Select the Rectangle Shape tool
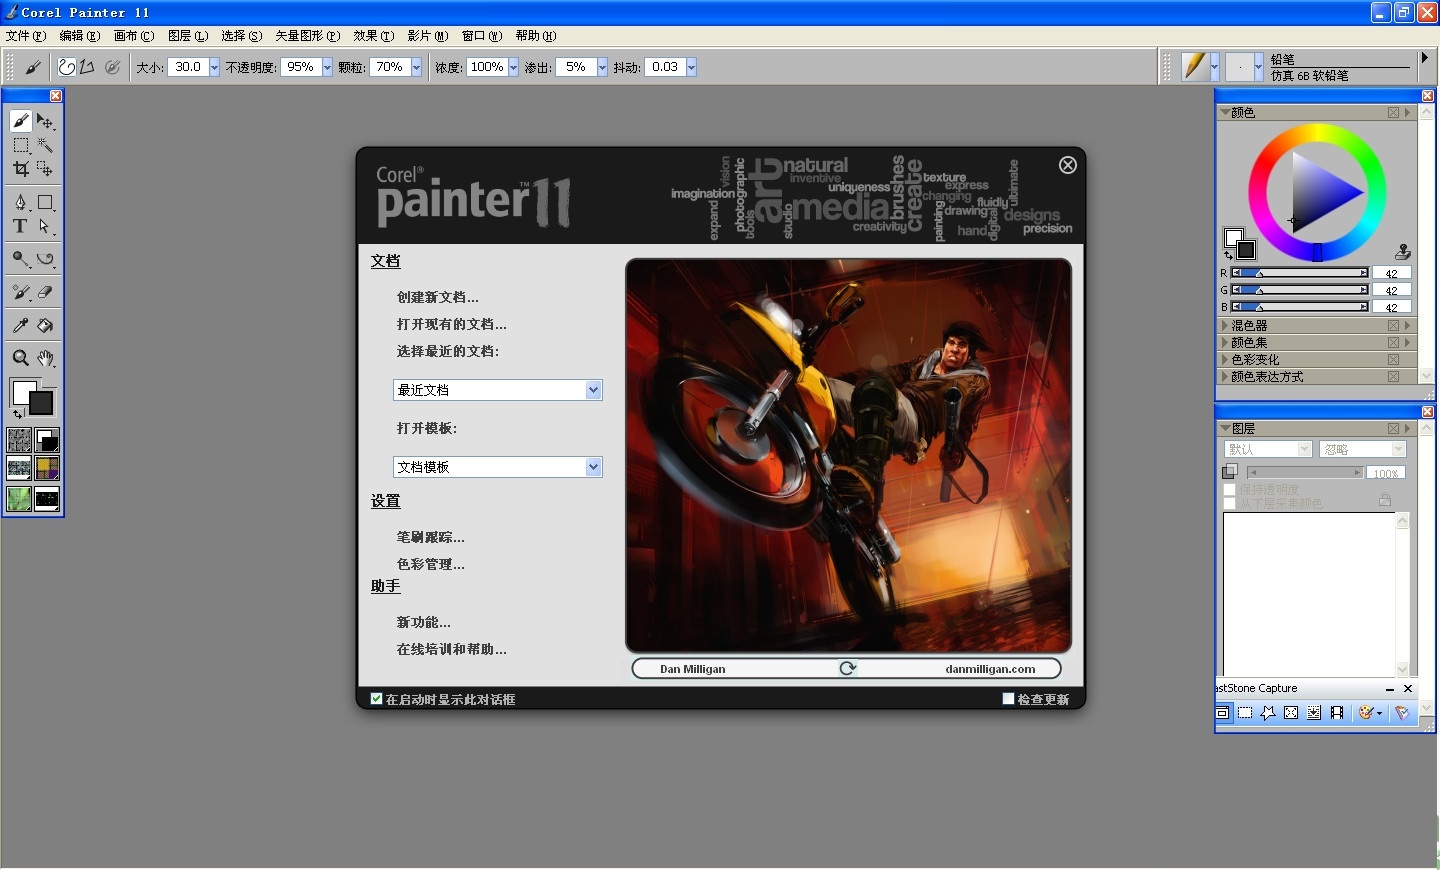Viewport: 1440px width, 870px height. click(x=45, y=202)
